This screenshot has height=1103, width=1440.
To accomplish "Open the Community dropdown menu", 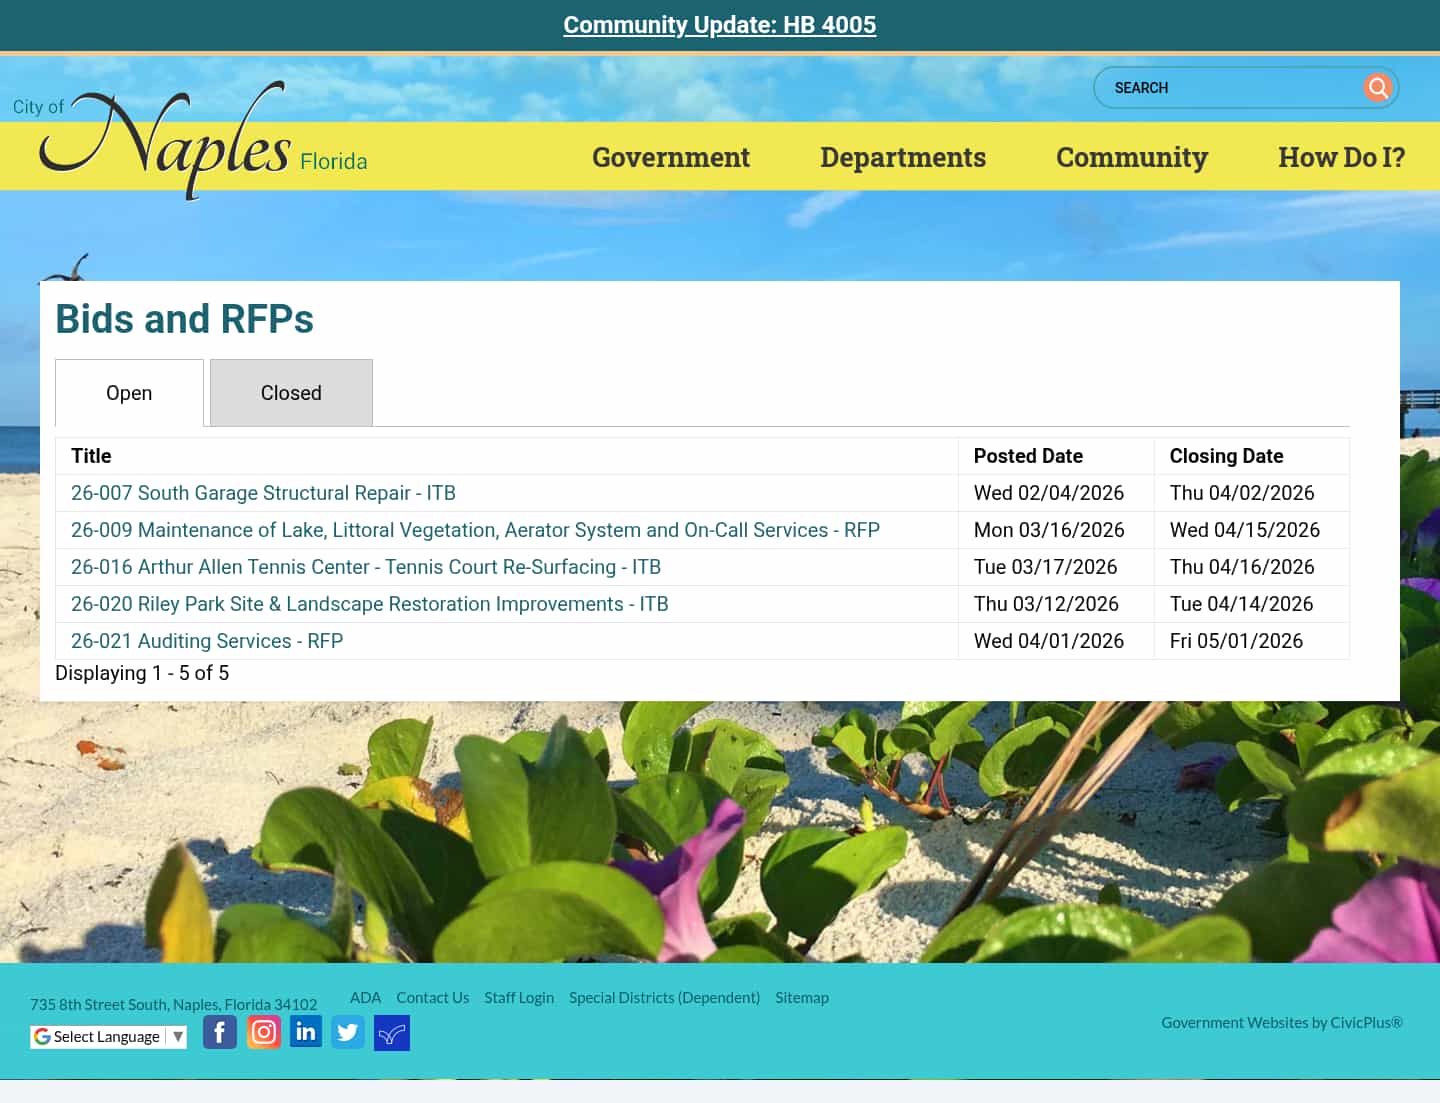I will point(1131,157).
